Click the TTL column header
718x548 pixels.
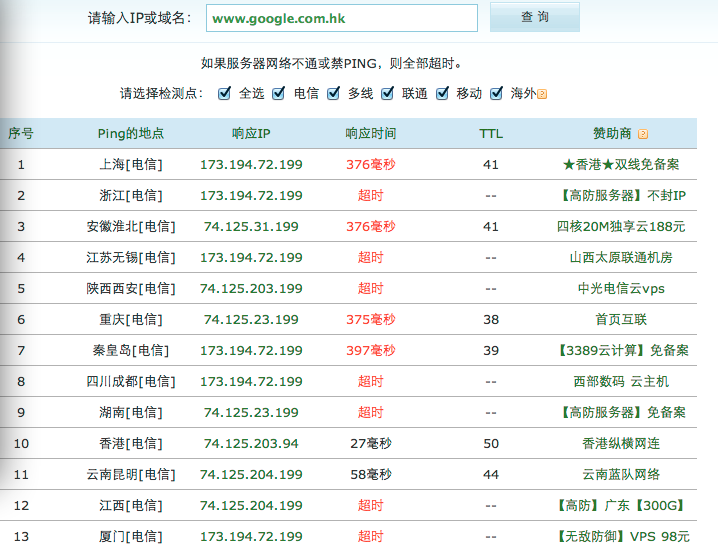click(491, 134)
